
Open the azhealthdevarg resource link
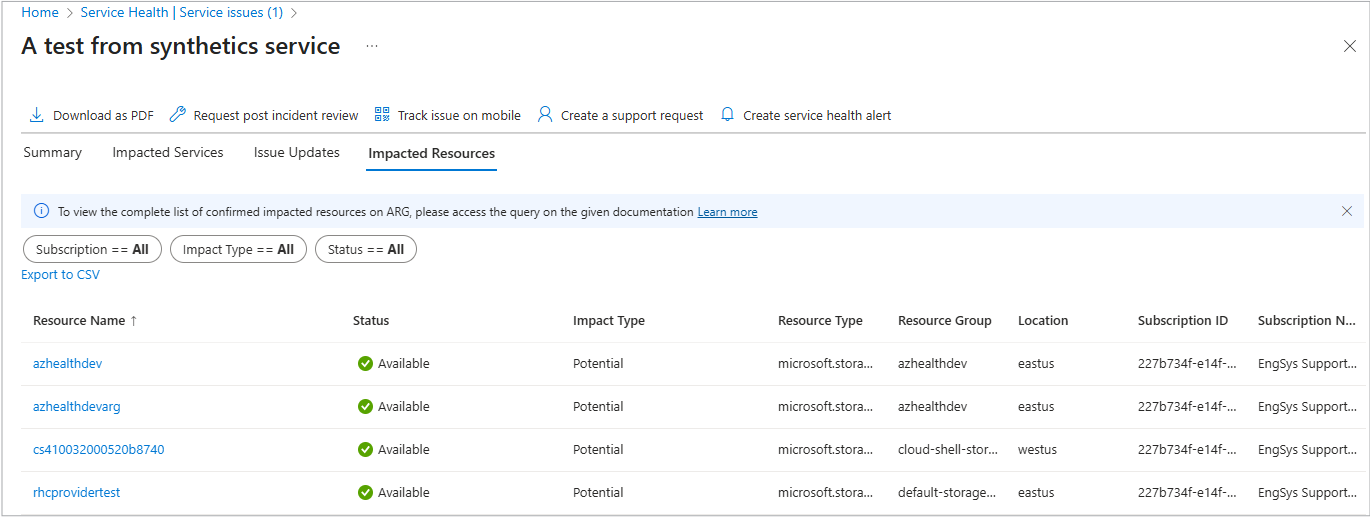click(x=76, y=407)
